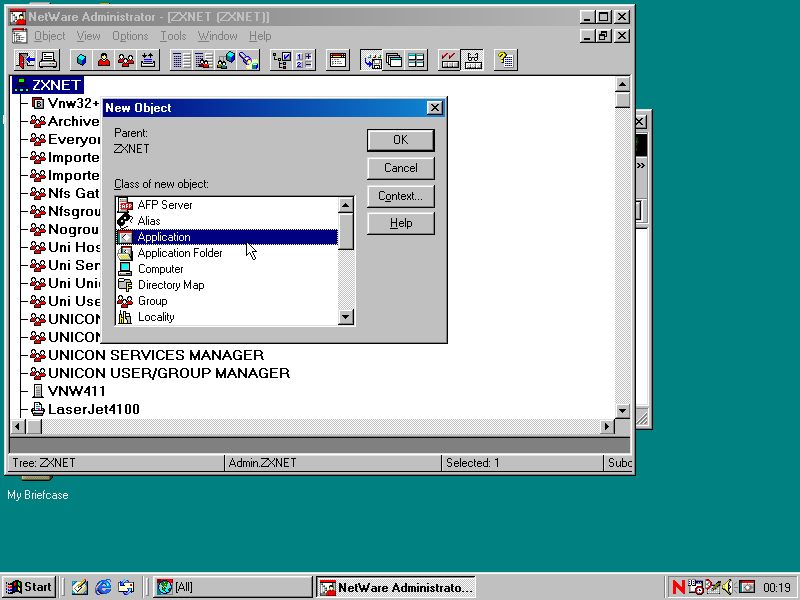The width and height of the screenshot is (800, 600).
Task: Click the NDS Browser window toolbar icon
Action: coord(338,60)
